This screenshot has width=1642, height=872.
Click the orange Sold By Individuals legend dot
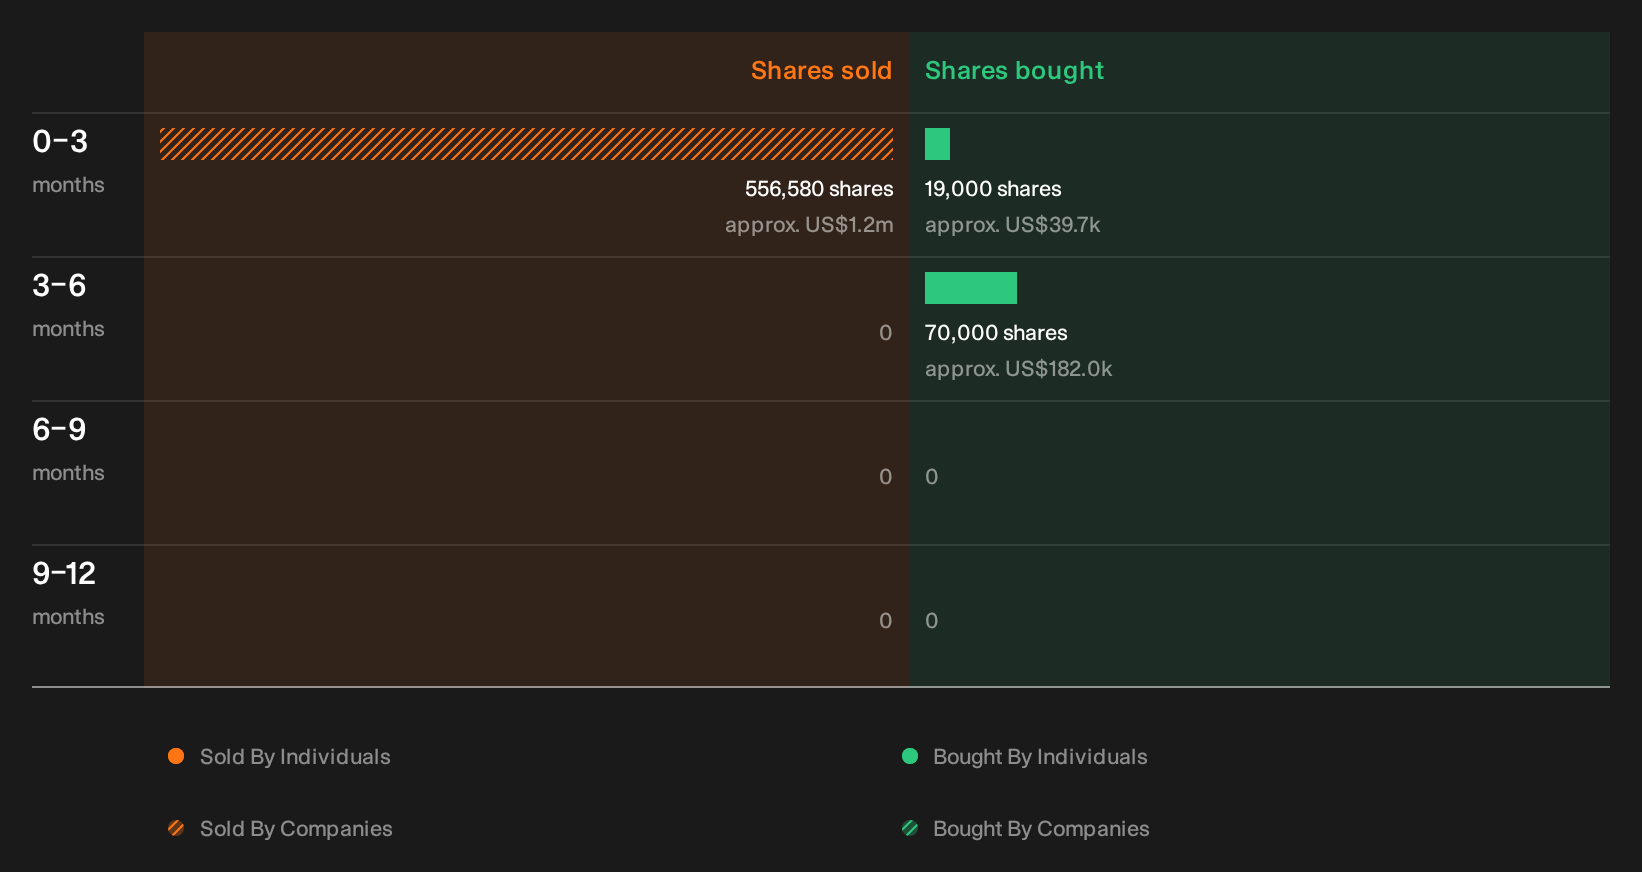click(176, 756)
